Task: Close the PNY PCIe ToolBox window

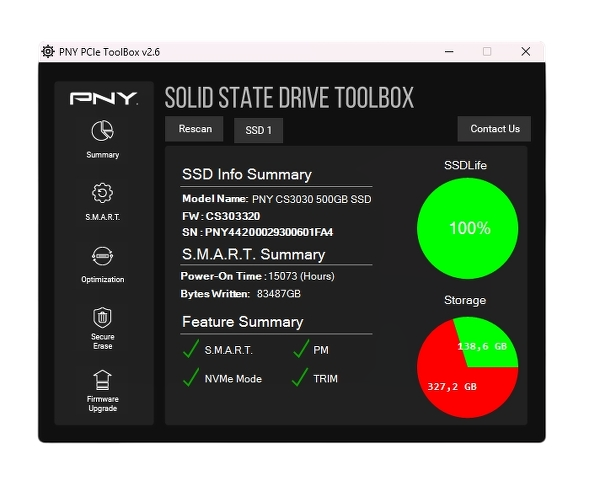Action: [x=526, y=51]
